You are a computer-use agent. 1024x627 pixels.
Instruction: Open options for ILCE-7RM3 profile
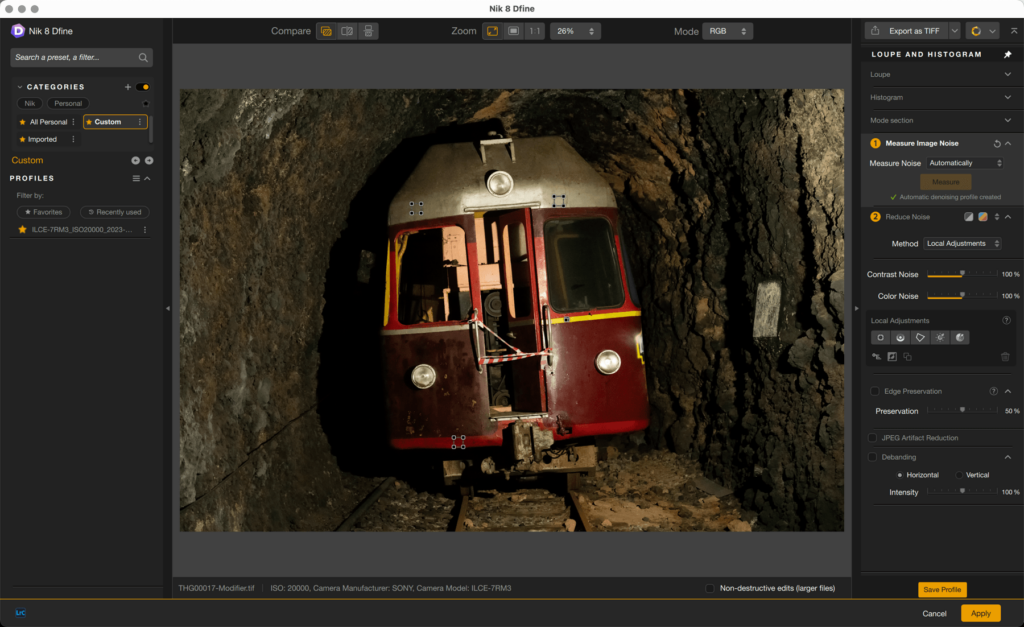click(x=144, y=230)
